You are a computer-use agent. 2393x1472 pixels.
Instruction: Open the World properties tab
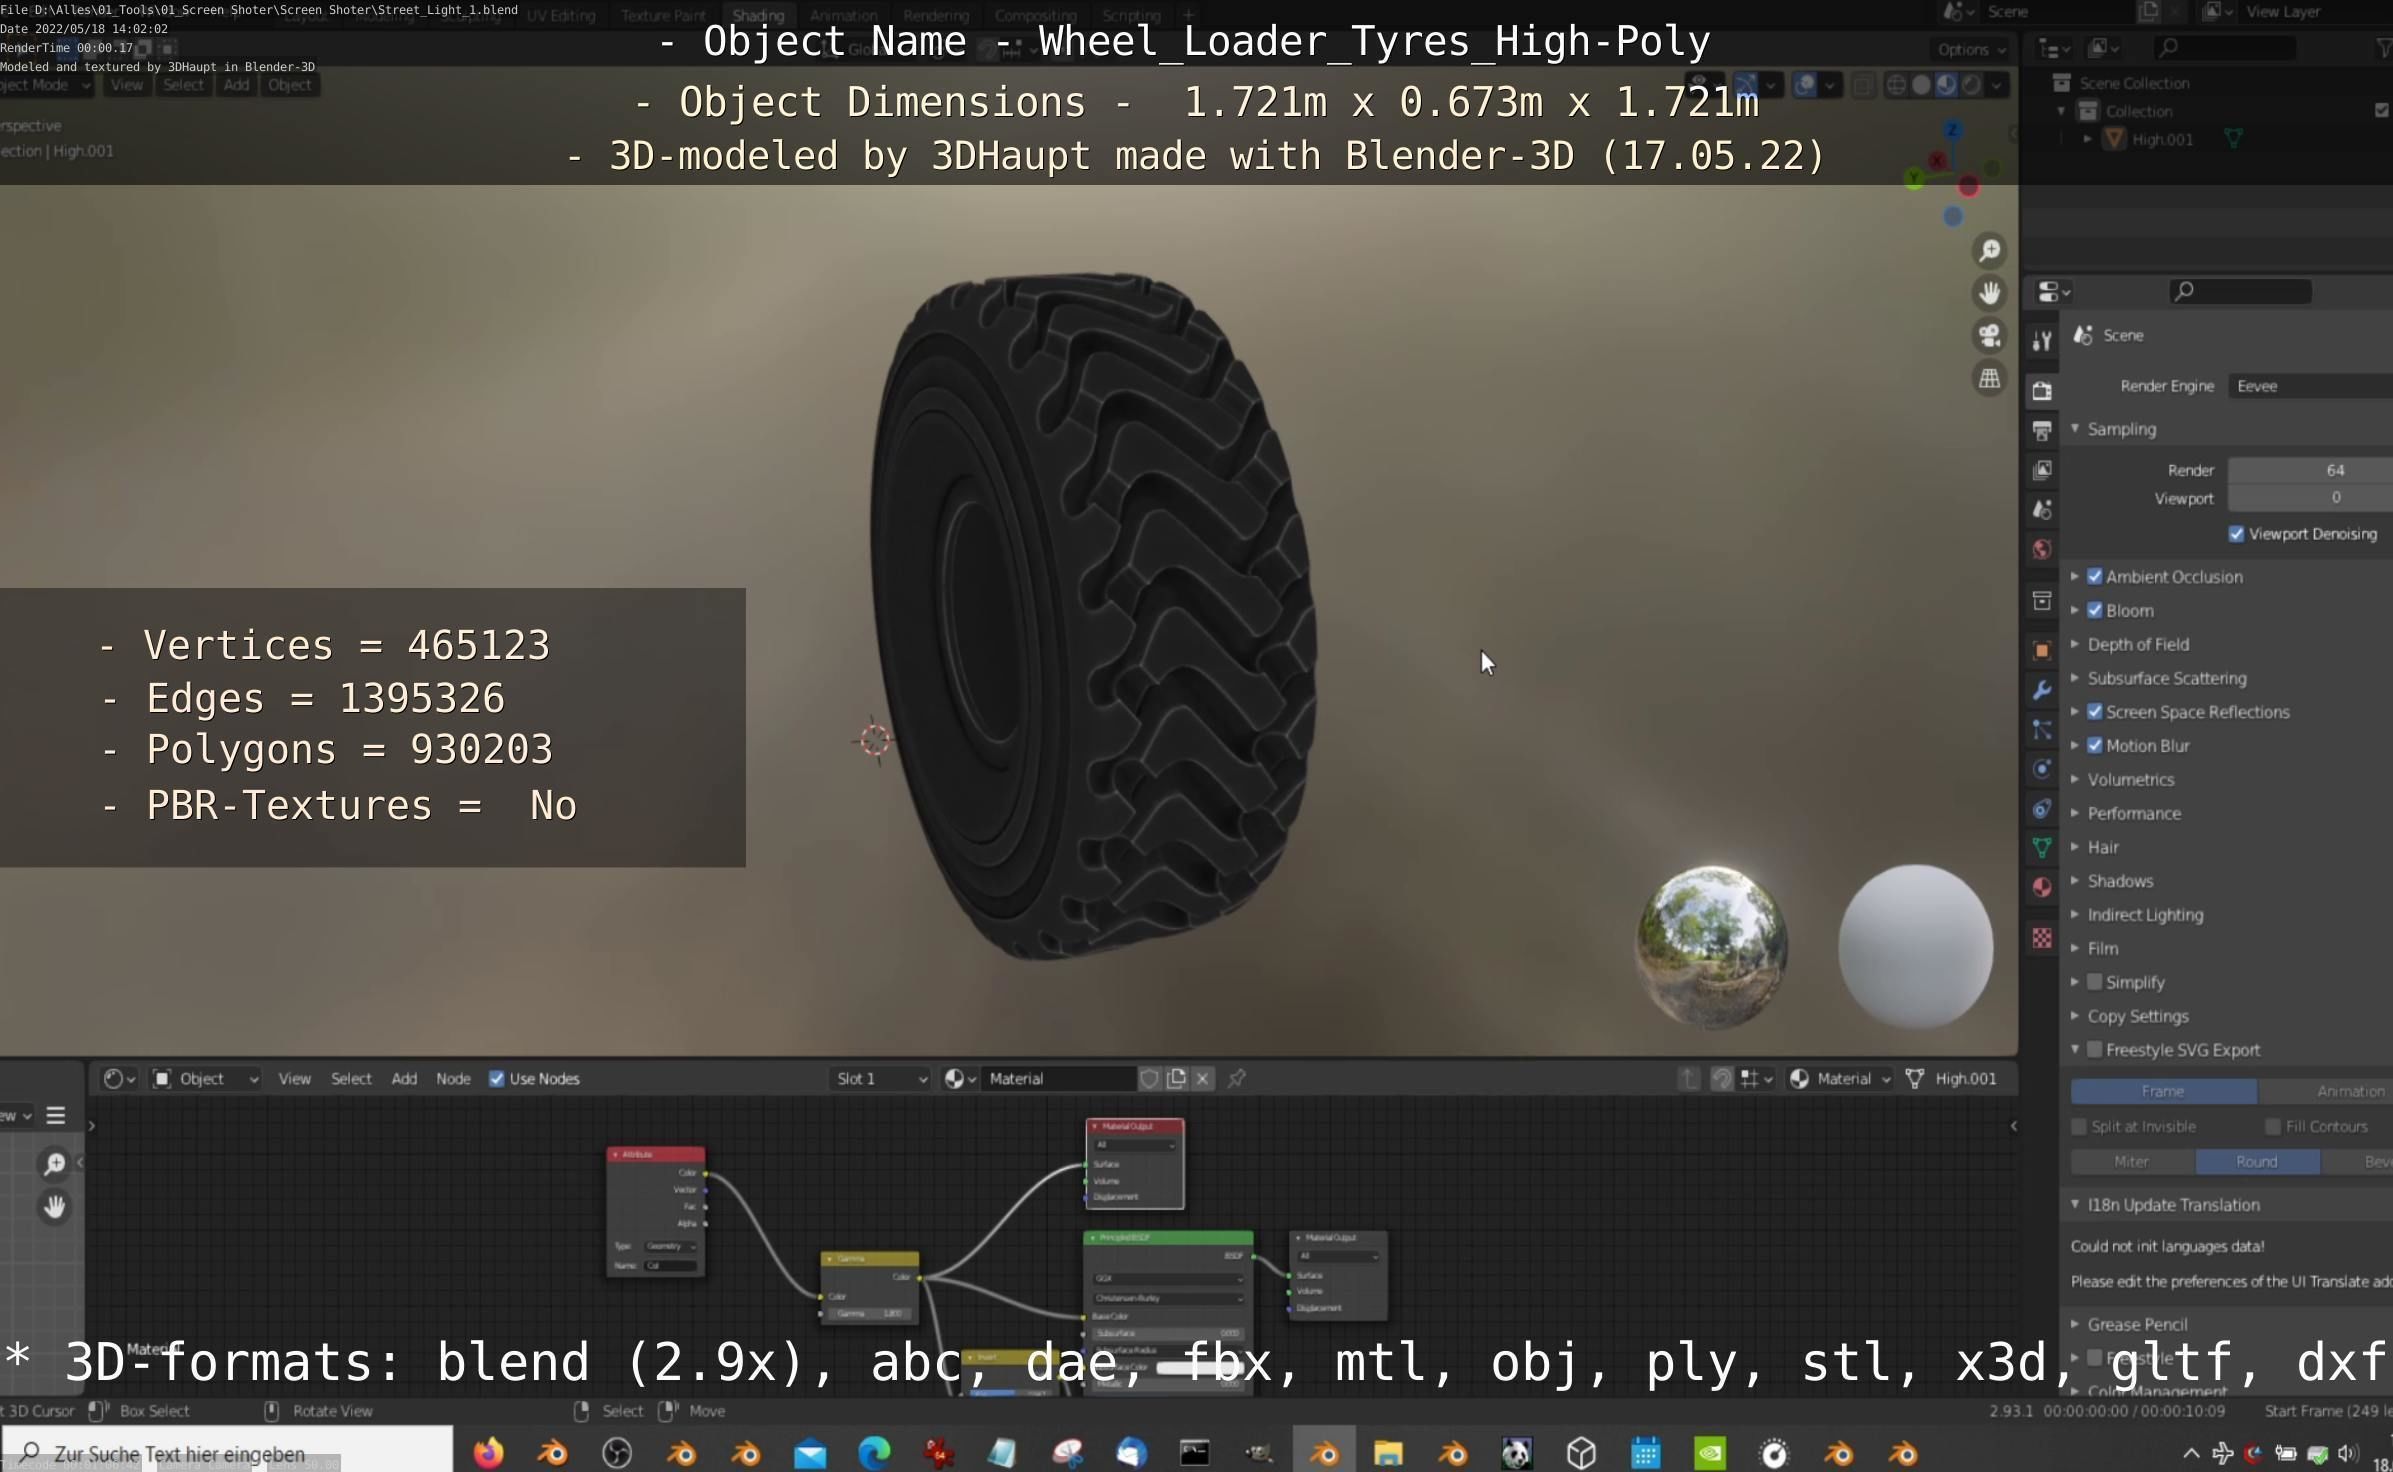pyautogui.click(x=2042, y=549)
